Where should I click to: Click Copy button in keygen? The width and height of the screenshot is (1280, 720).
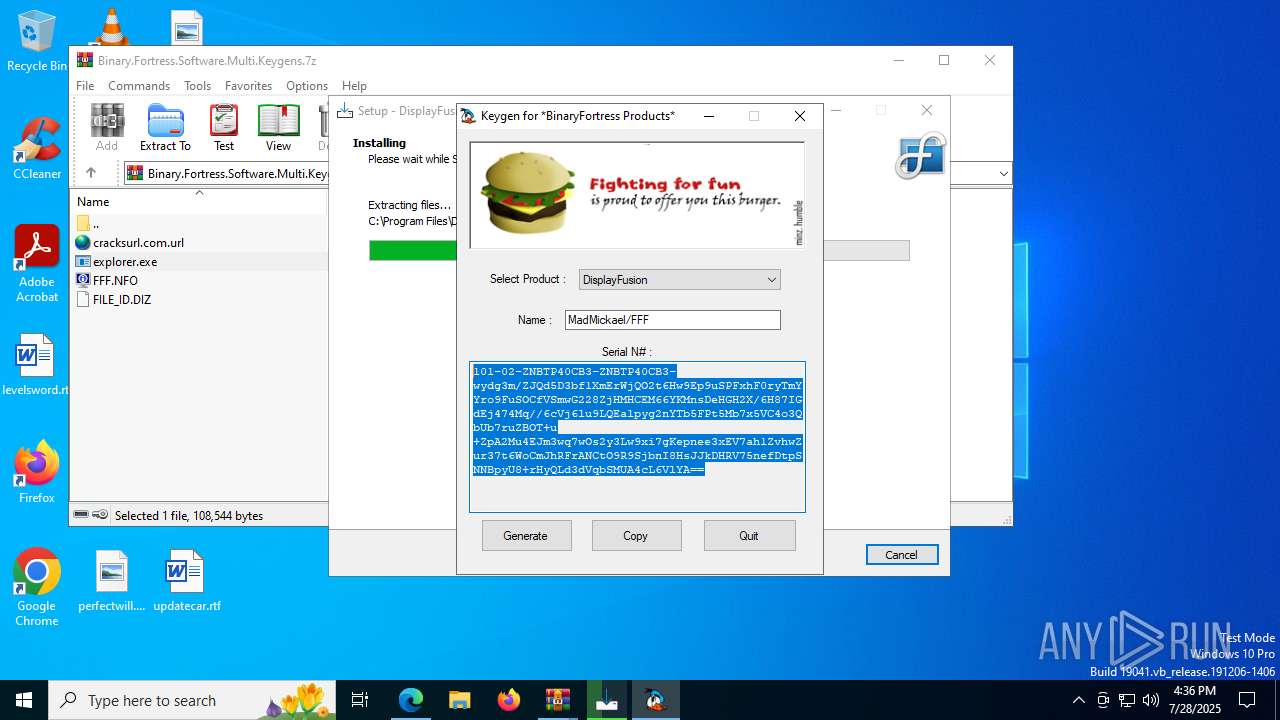click(636, 536)
